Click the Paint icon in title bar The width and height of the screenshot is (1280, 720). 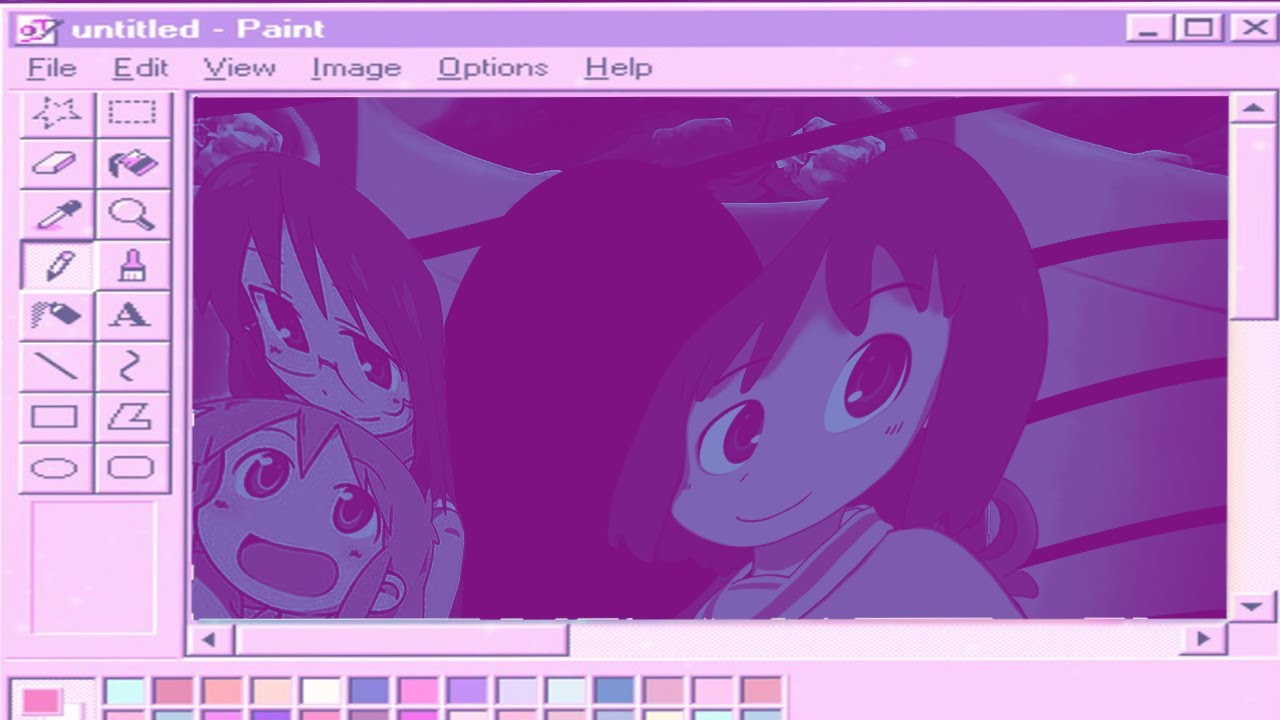click(x=40, y=29)
